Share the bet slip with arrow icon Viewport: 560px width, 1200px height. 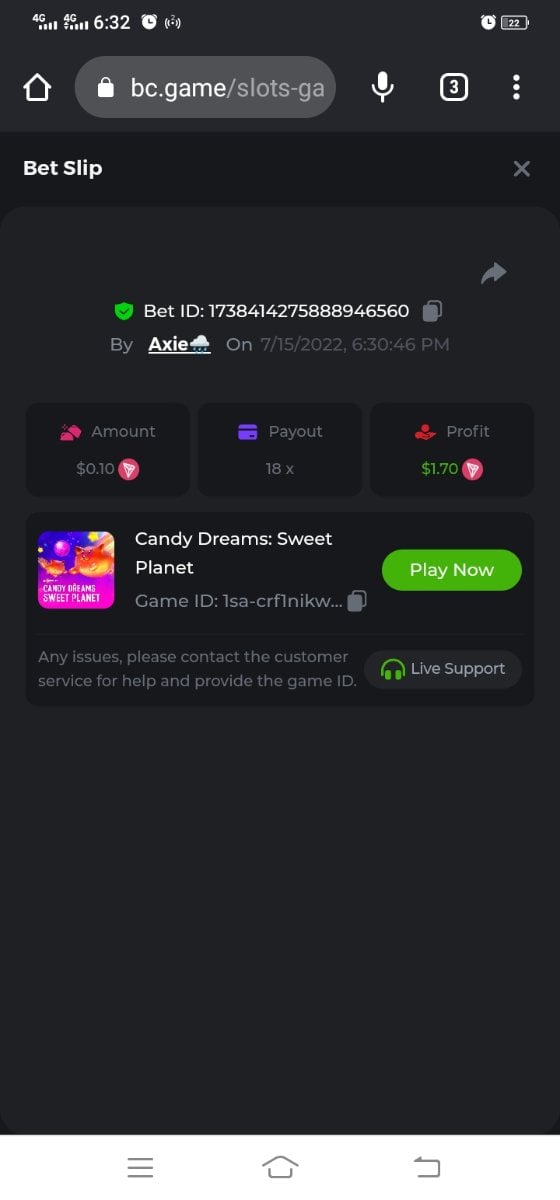(x=494, y=273)
